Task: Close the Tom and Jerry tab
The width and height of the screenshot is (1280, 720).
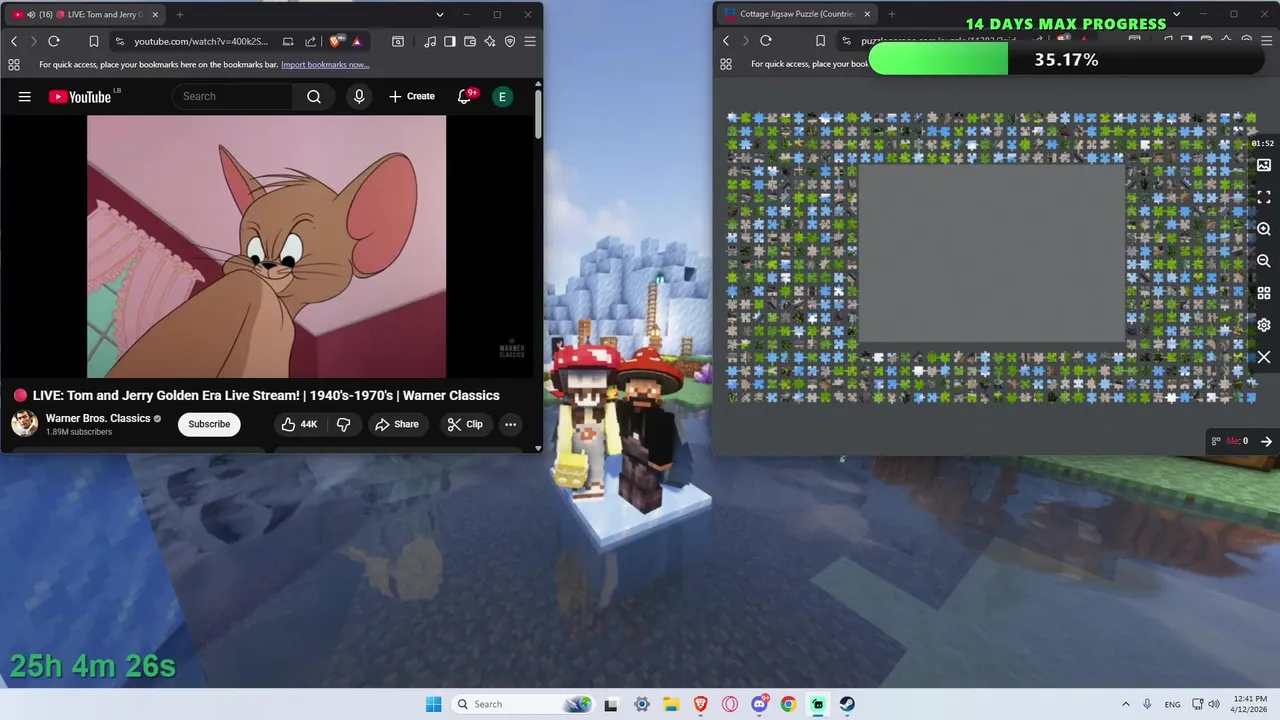Action: click(153, 15)
